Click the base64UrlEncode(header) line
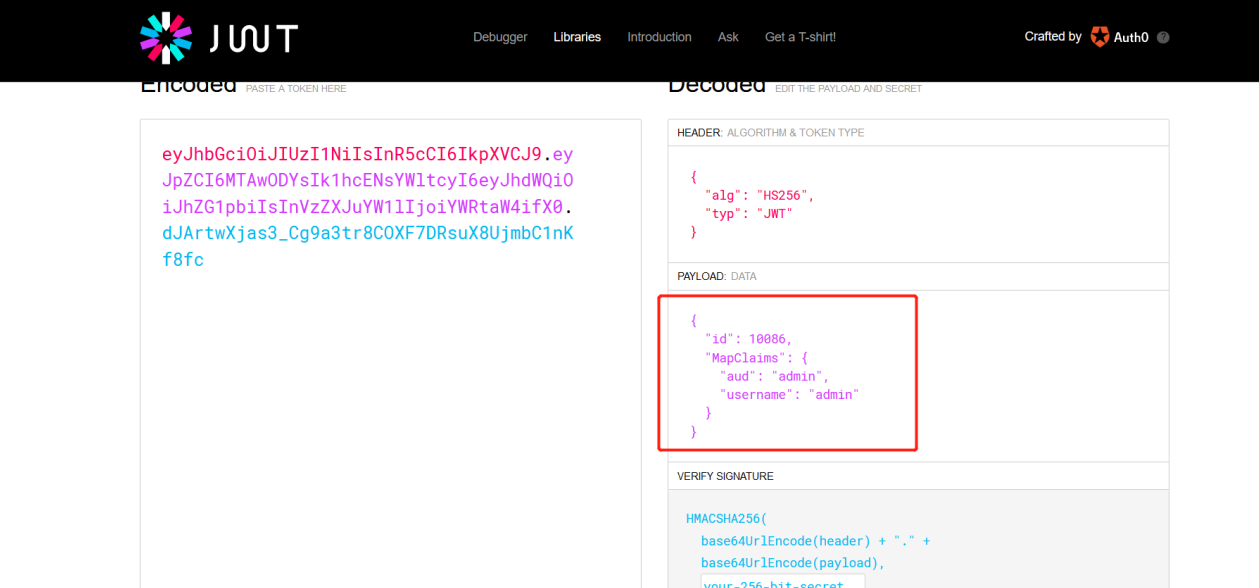1259x588 pixels. pos(816,541)
